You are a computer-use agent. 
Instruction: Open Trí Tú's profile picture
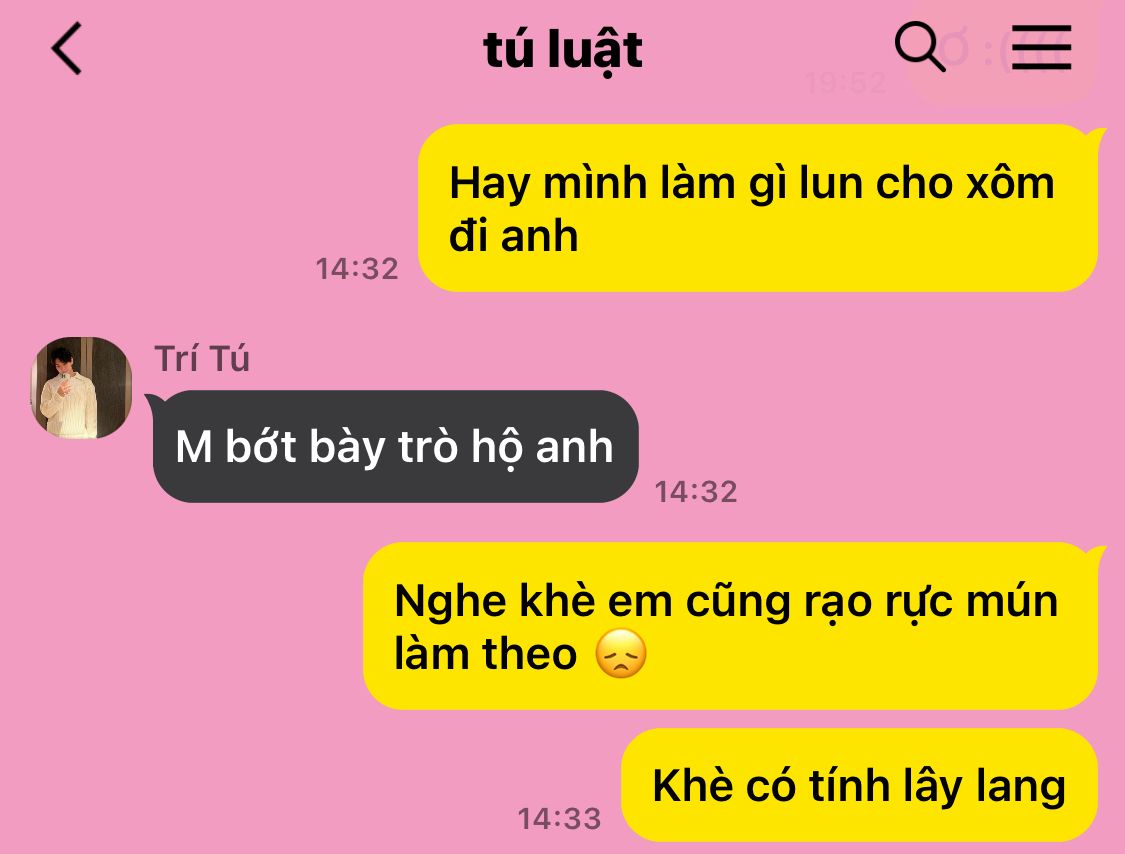click(x=81, y=388)
